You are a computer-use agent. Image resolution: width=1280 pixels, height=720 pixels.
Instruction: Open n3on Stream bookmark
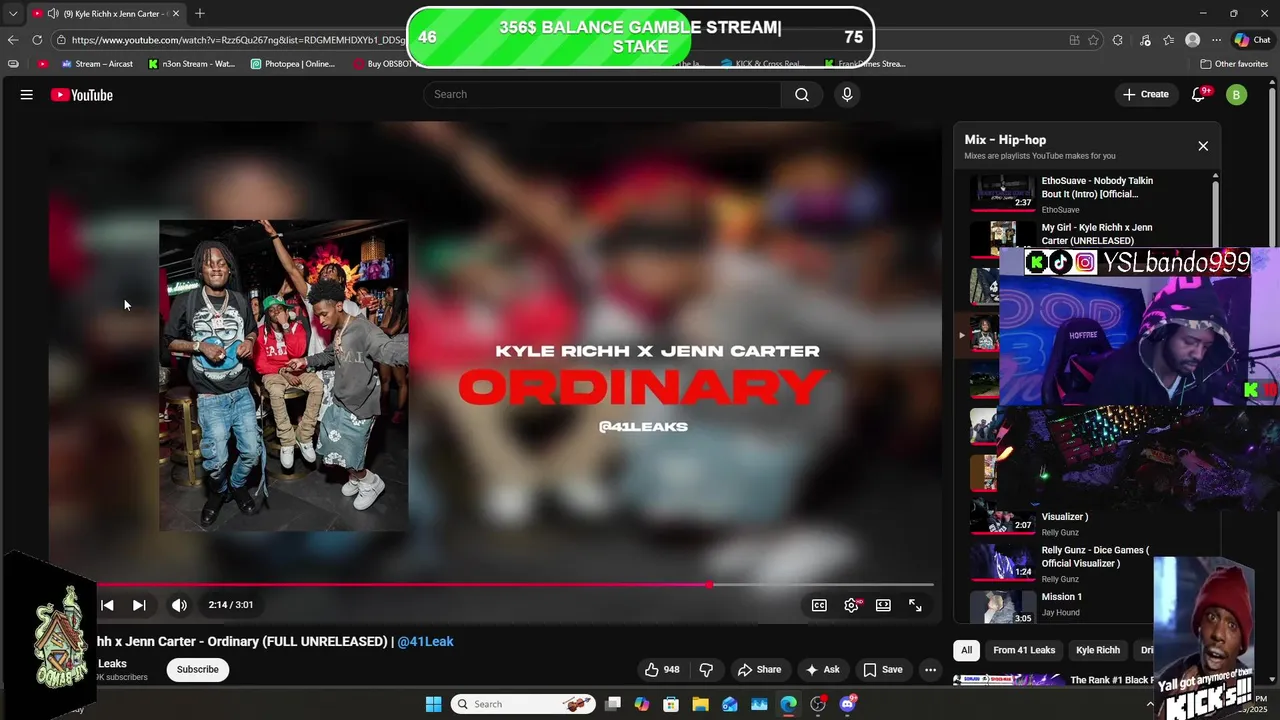point(191,64)
